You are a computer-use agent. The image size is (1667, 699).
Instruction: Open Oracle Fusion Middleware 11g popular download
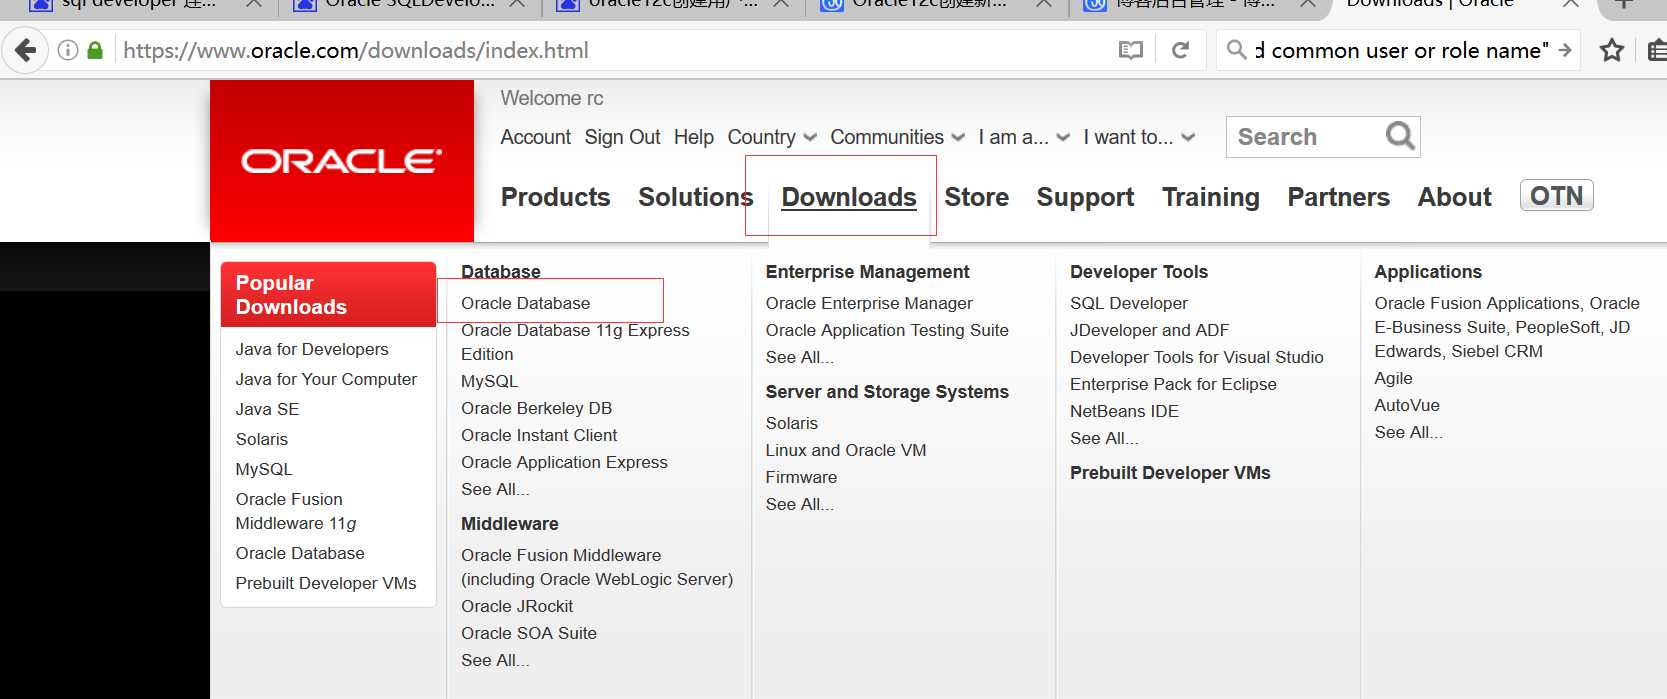pyautogui.click(x=295, y=511)
